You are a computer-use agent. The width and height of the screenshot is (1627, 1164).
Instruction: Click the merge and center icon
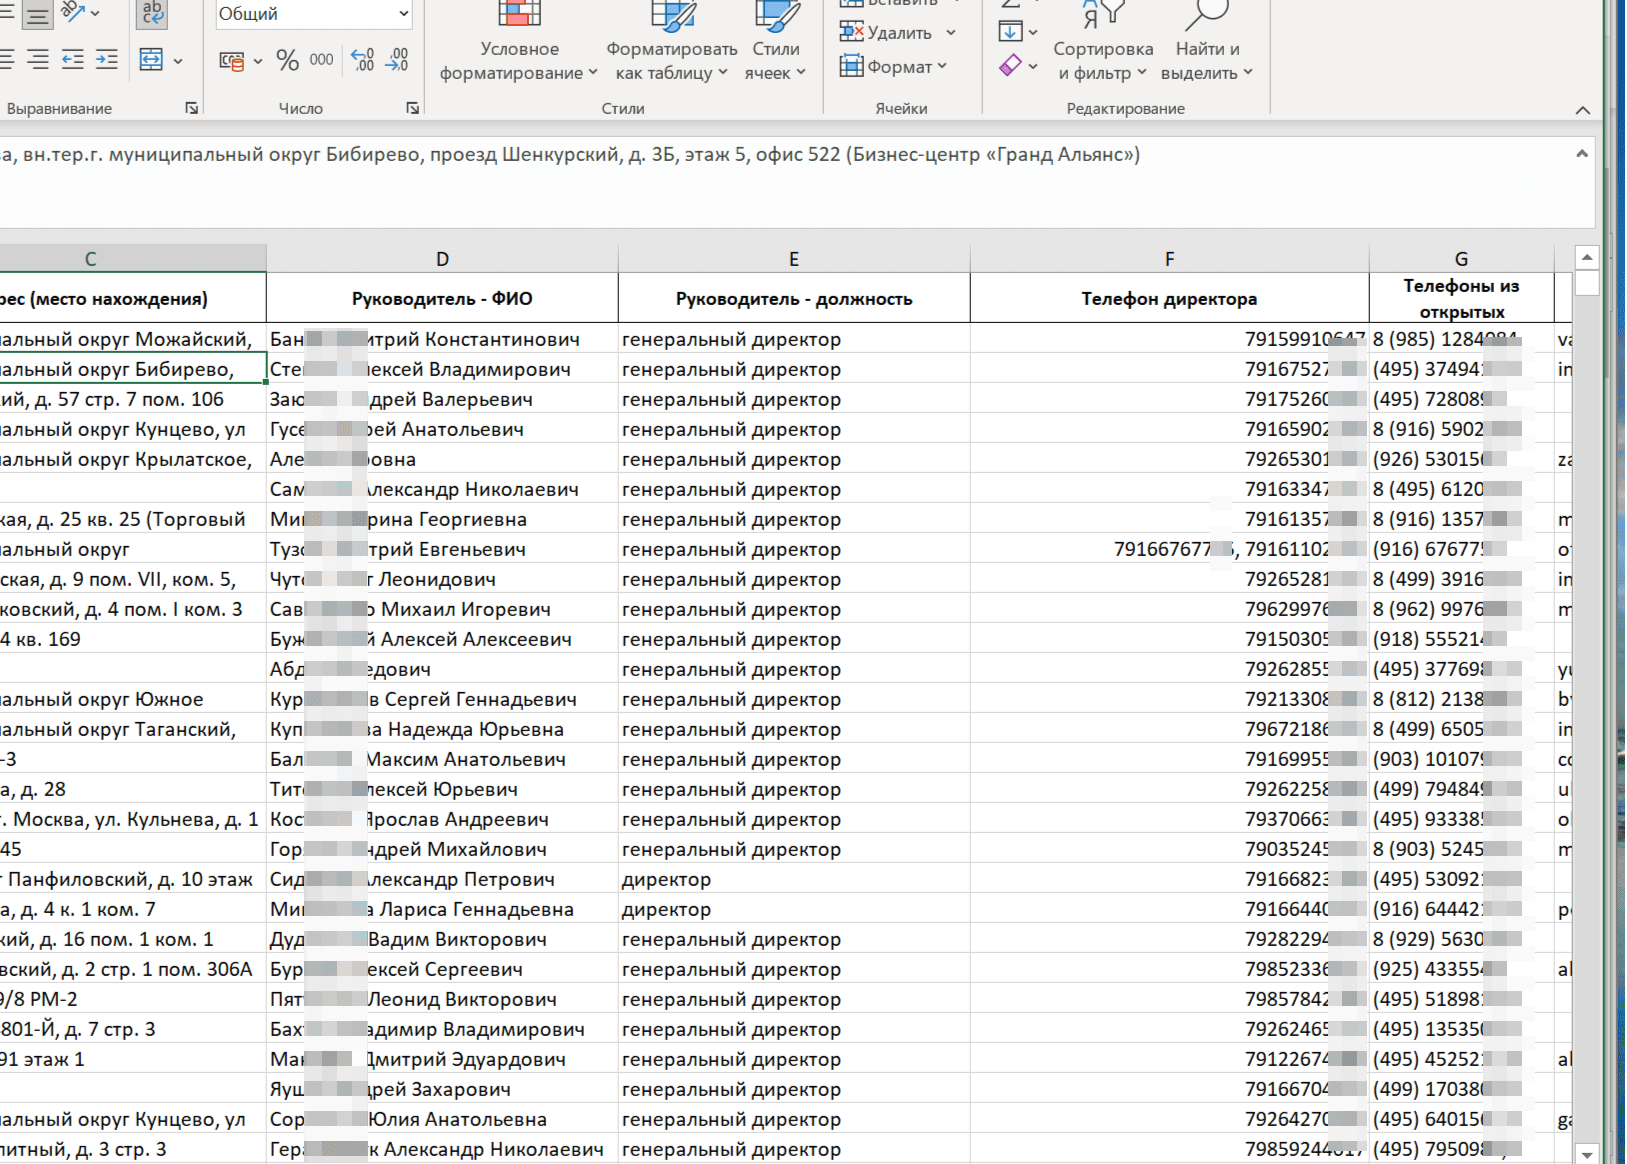click(151, 60)
